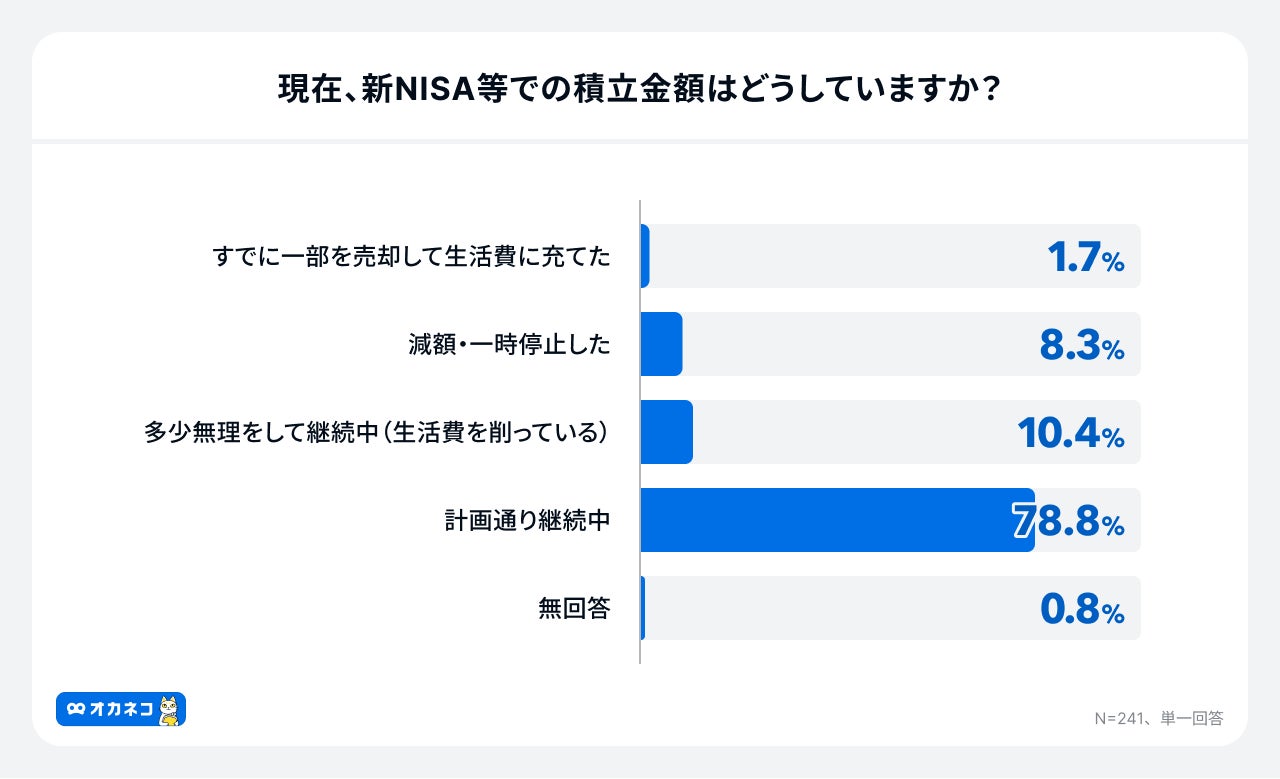The height and width of the screenshot is (779, 1280).
Task: Click the オカネコ logo text
Action: click(x=120, y=709)
